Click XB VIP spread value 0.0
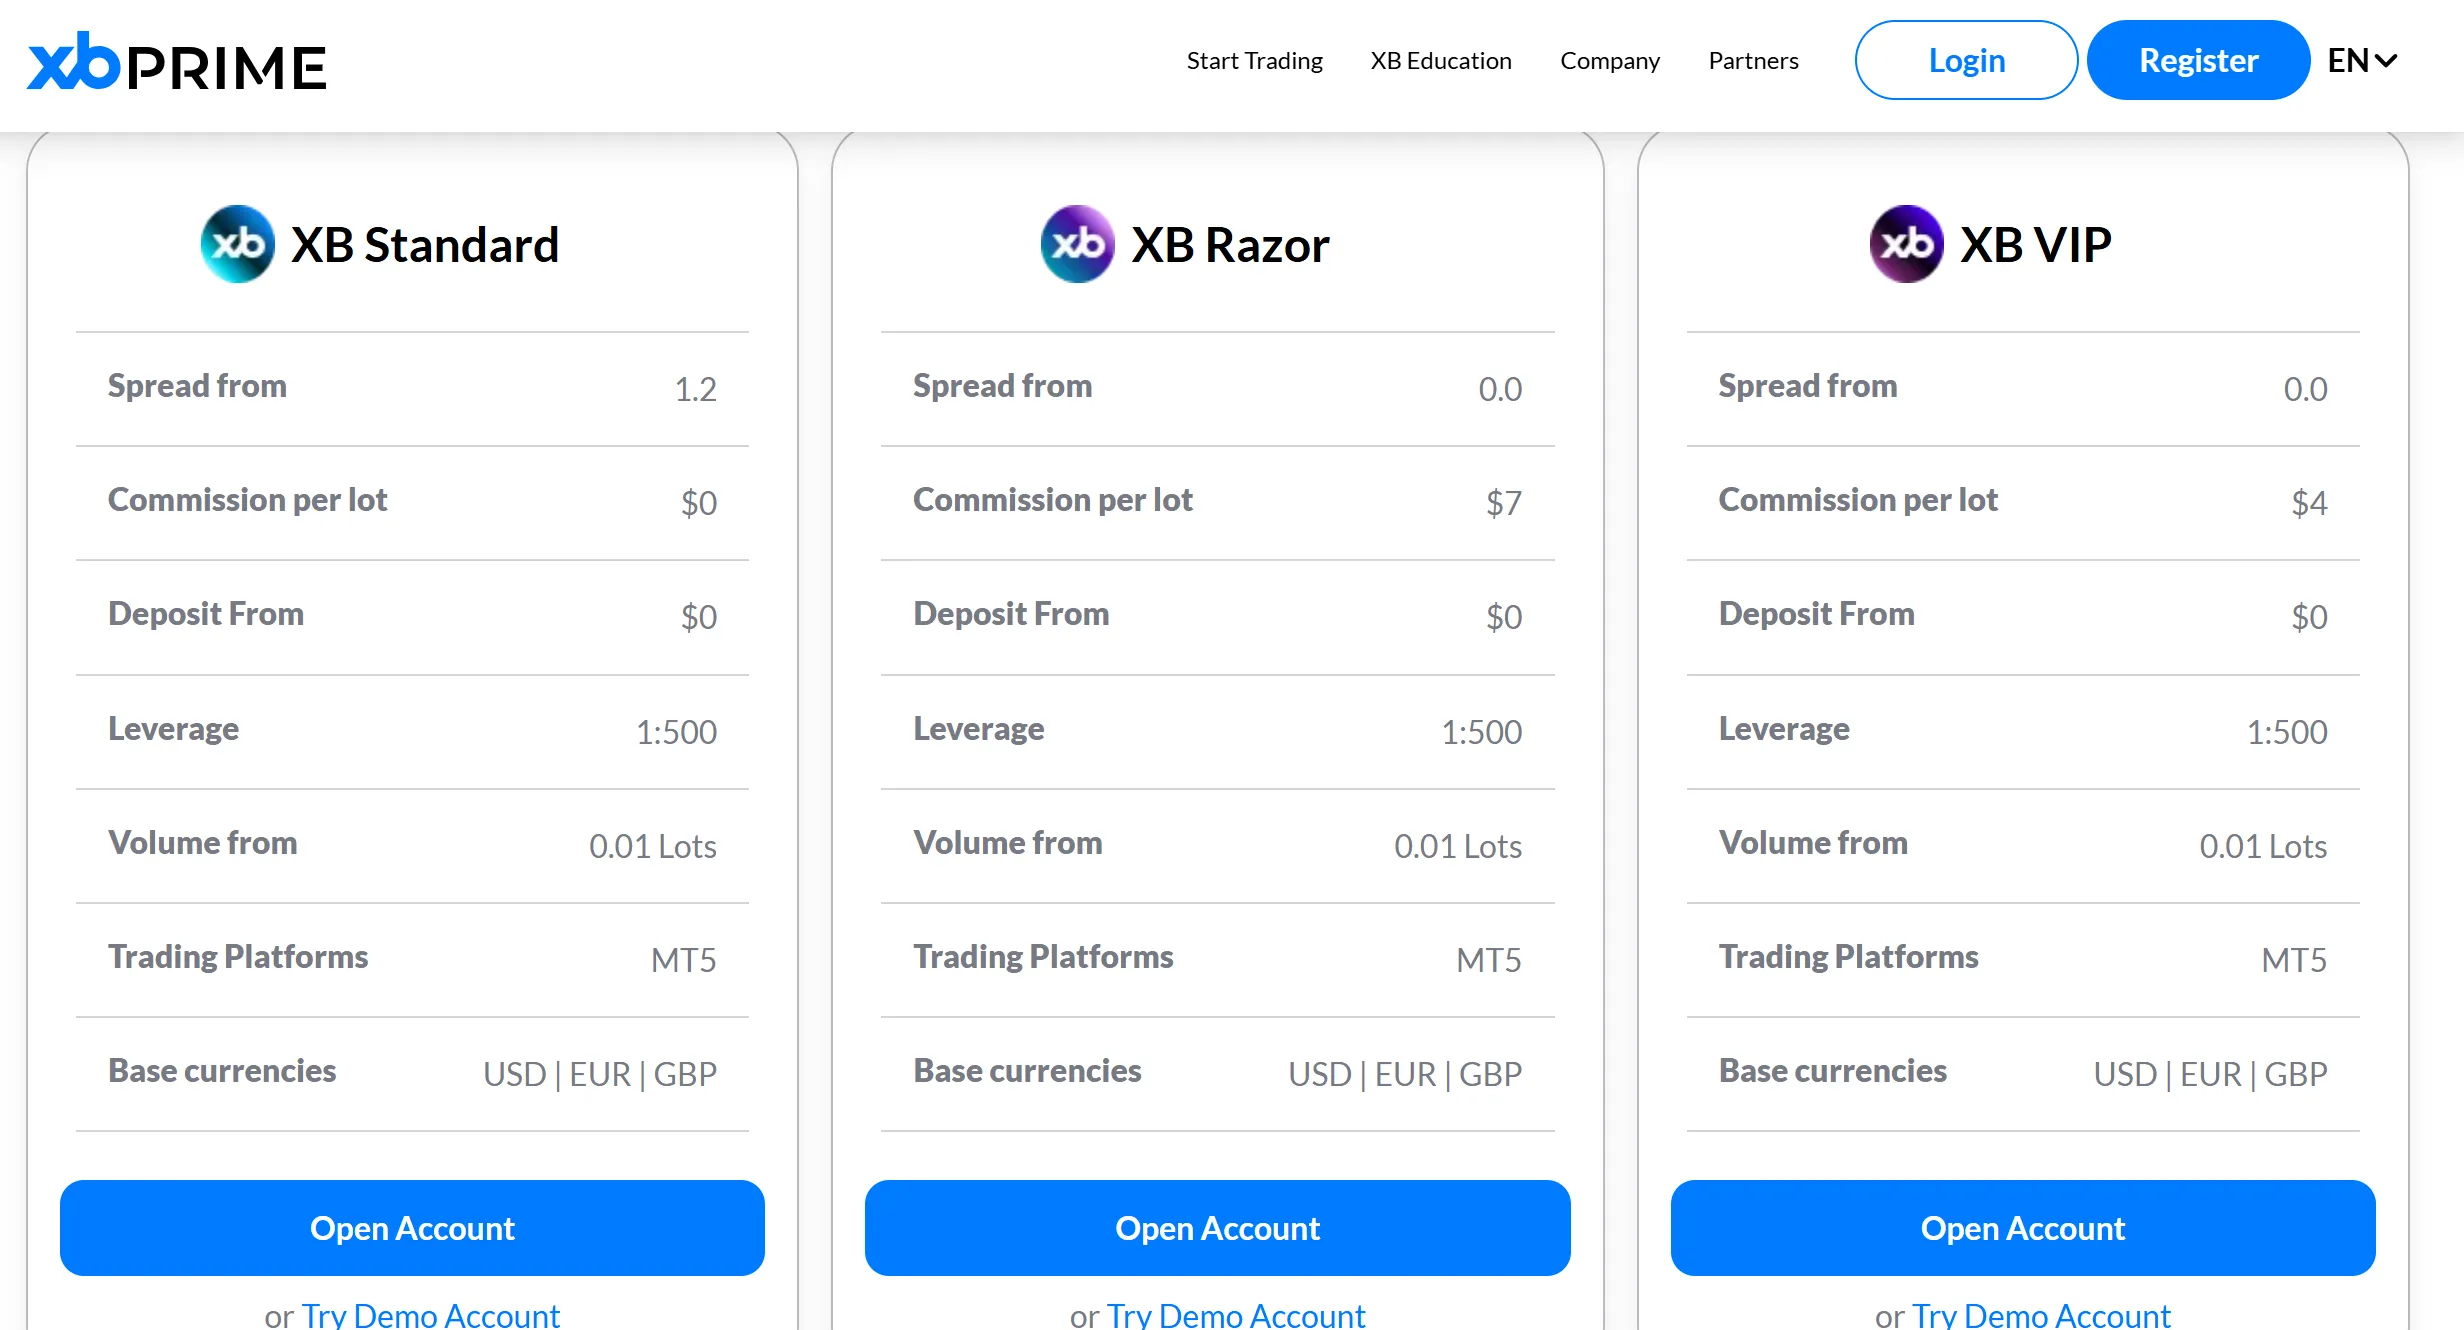Screen dimensions: 2464x1330 click(x=2305, y=389)
